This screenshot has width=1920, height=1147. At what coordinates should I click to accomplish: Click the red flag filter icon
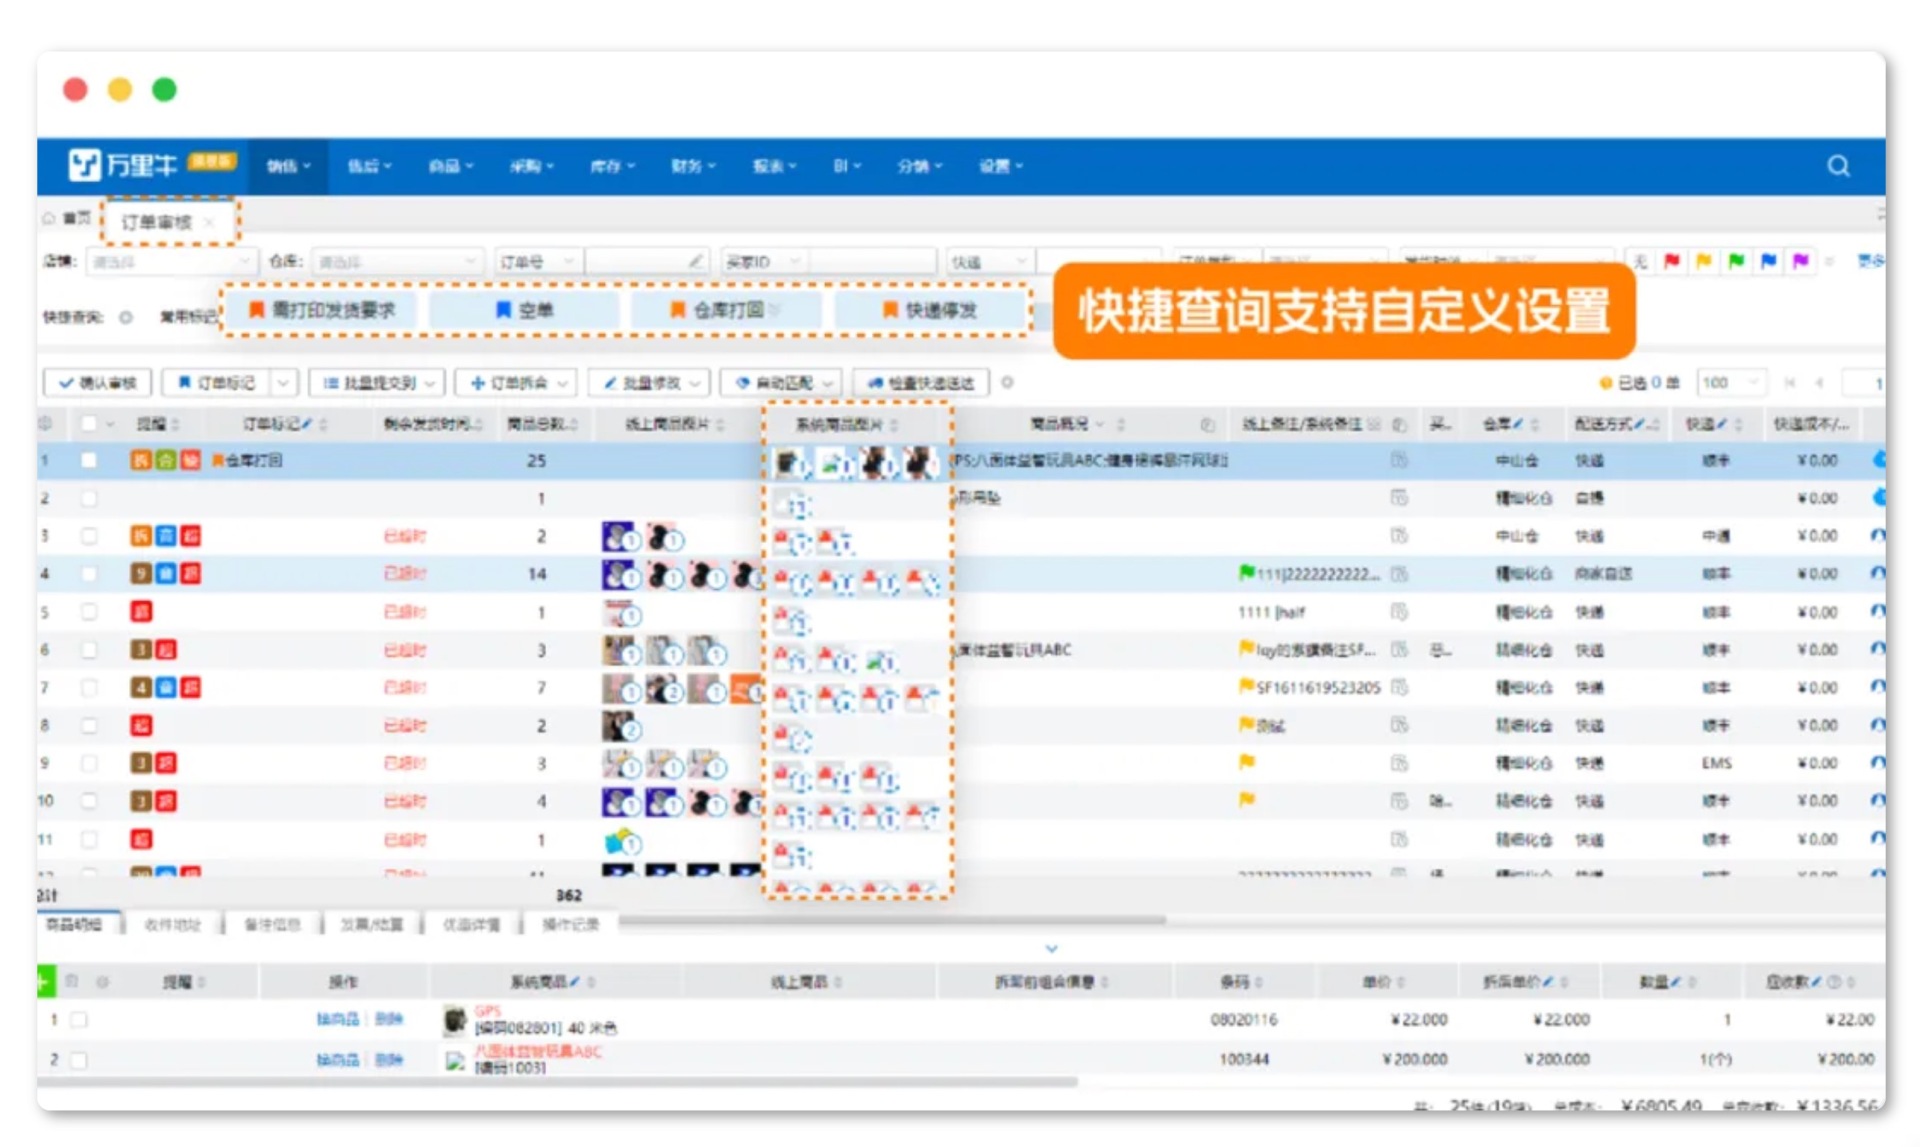[x=1671, y=261]
